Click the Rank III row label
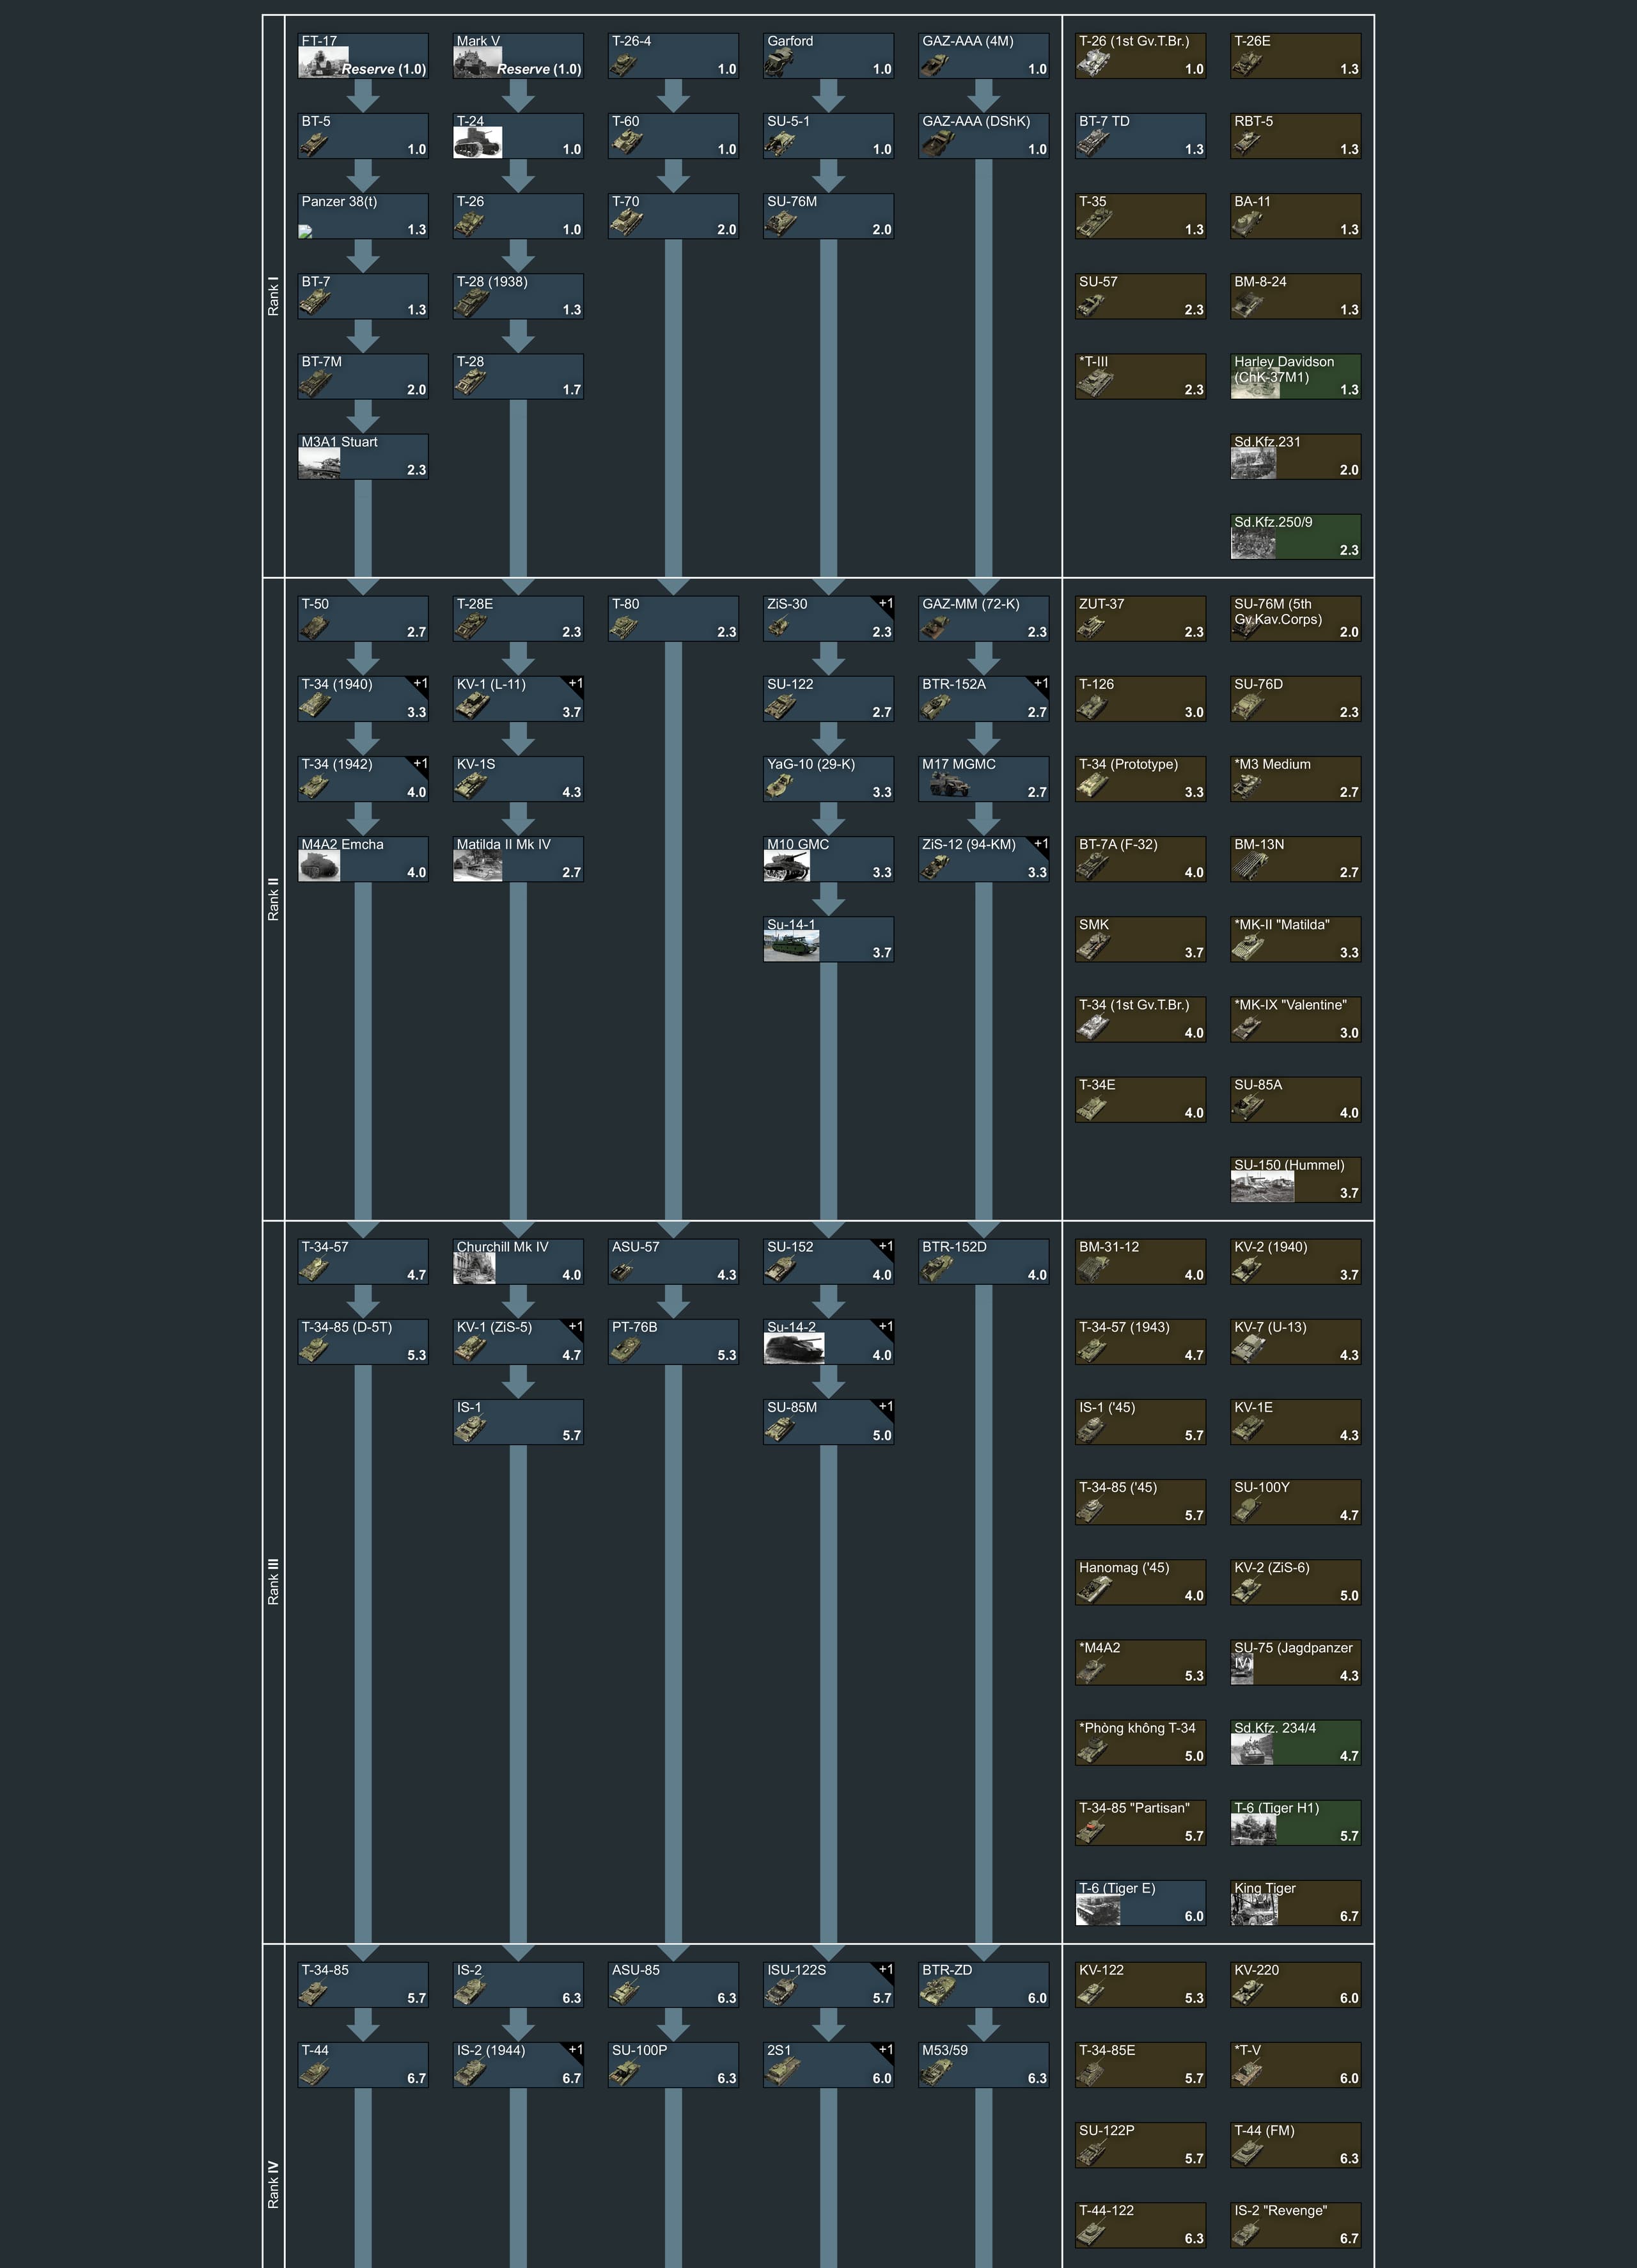Viewport: 1637px width, 2268px height. pyautogui.click(x=273, y=1581)
